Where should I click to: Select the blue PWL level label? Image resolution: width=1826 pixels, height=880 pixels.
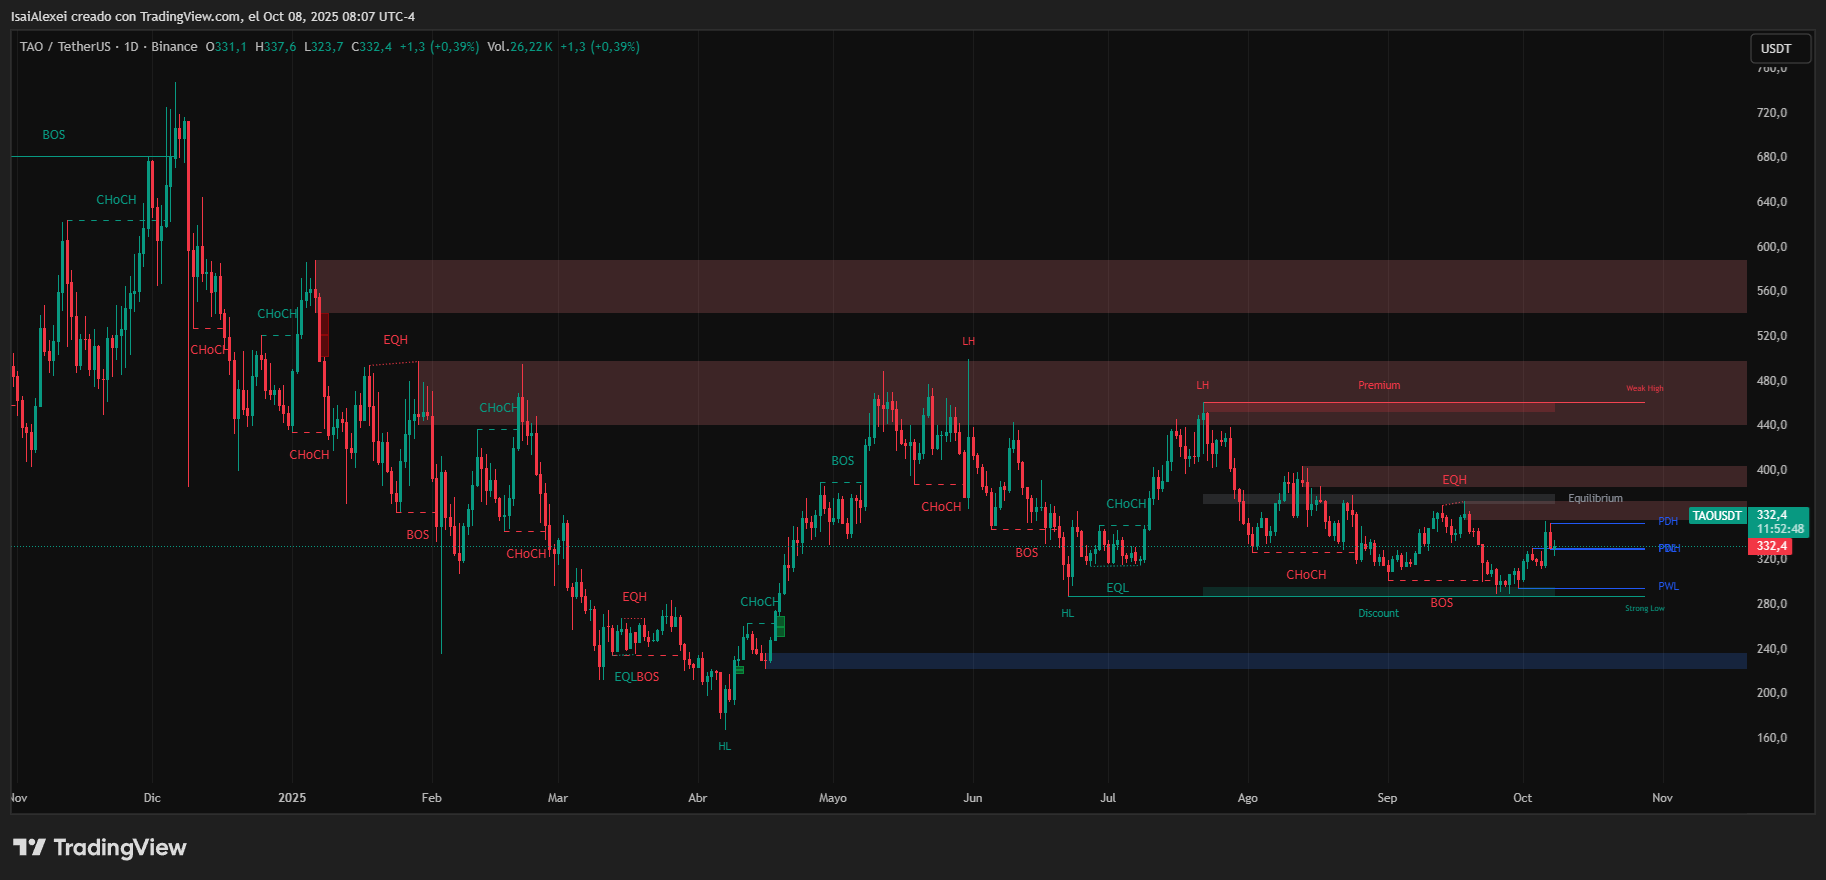(1667, 587)
